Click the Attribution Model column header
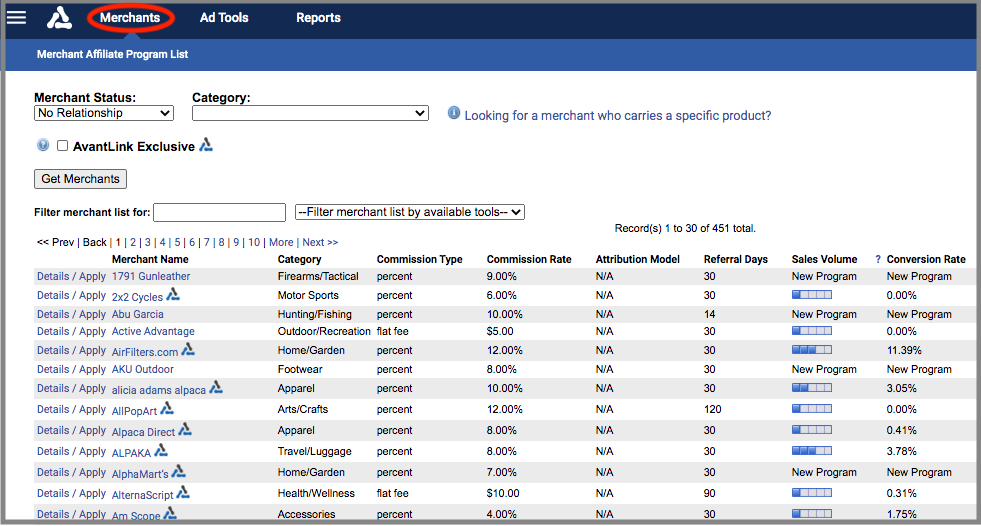Screen dimensions: 981x526 (x=638, y=259)
